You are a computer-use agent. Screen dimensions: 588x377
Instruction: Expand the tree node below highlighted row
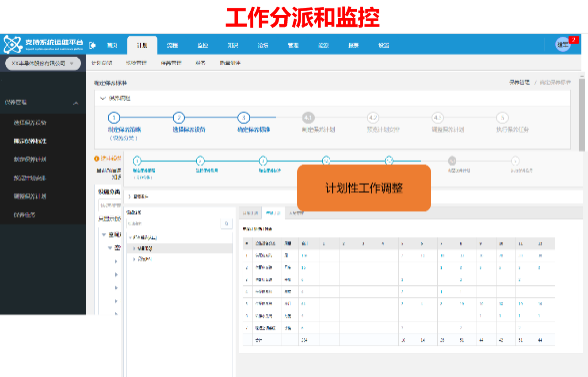(x=134, y=259)
